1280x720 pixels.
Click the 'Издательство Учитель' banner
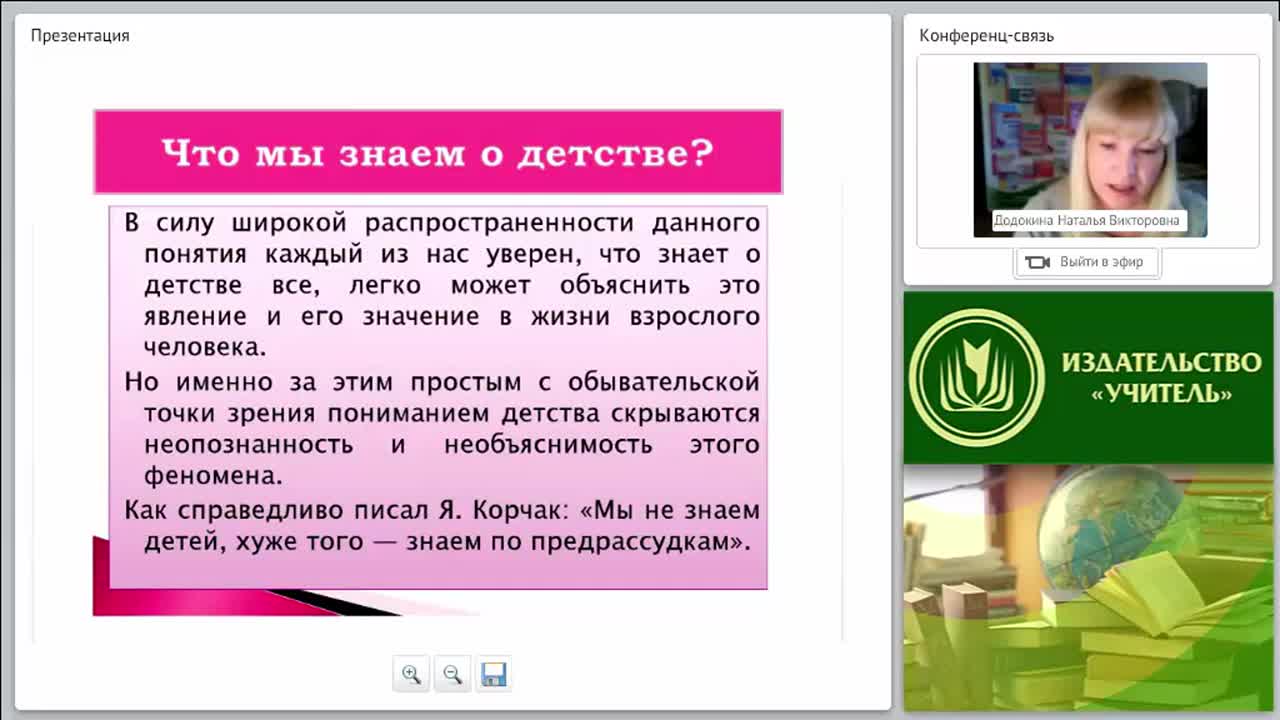click(1089, 378)
